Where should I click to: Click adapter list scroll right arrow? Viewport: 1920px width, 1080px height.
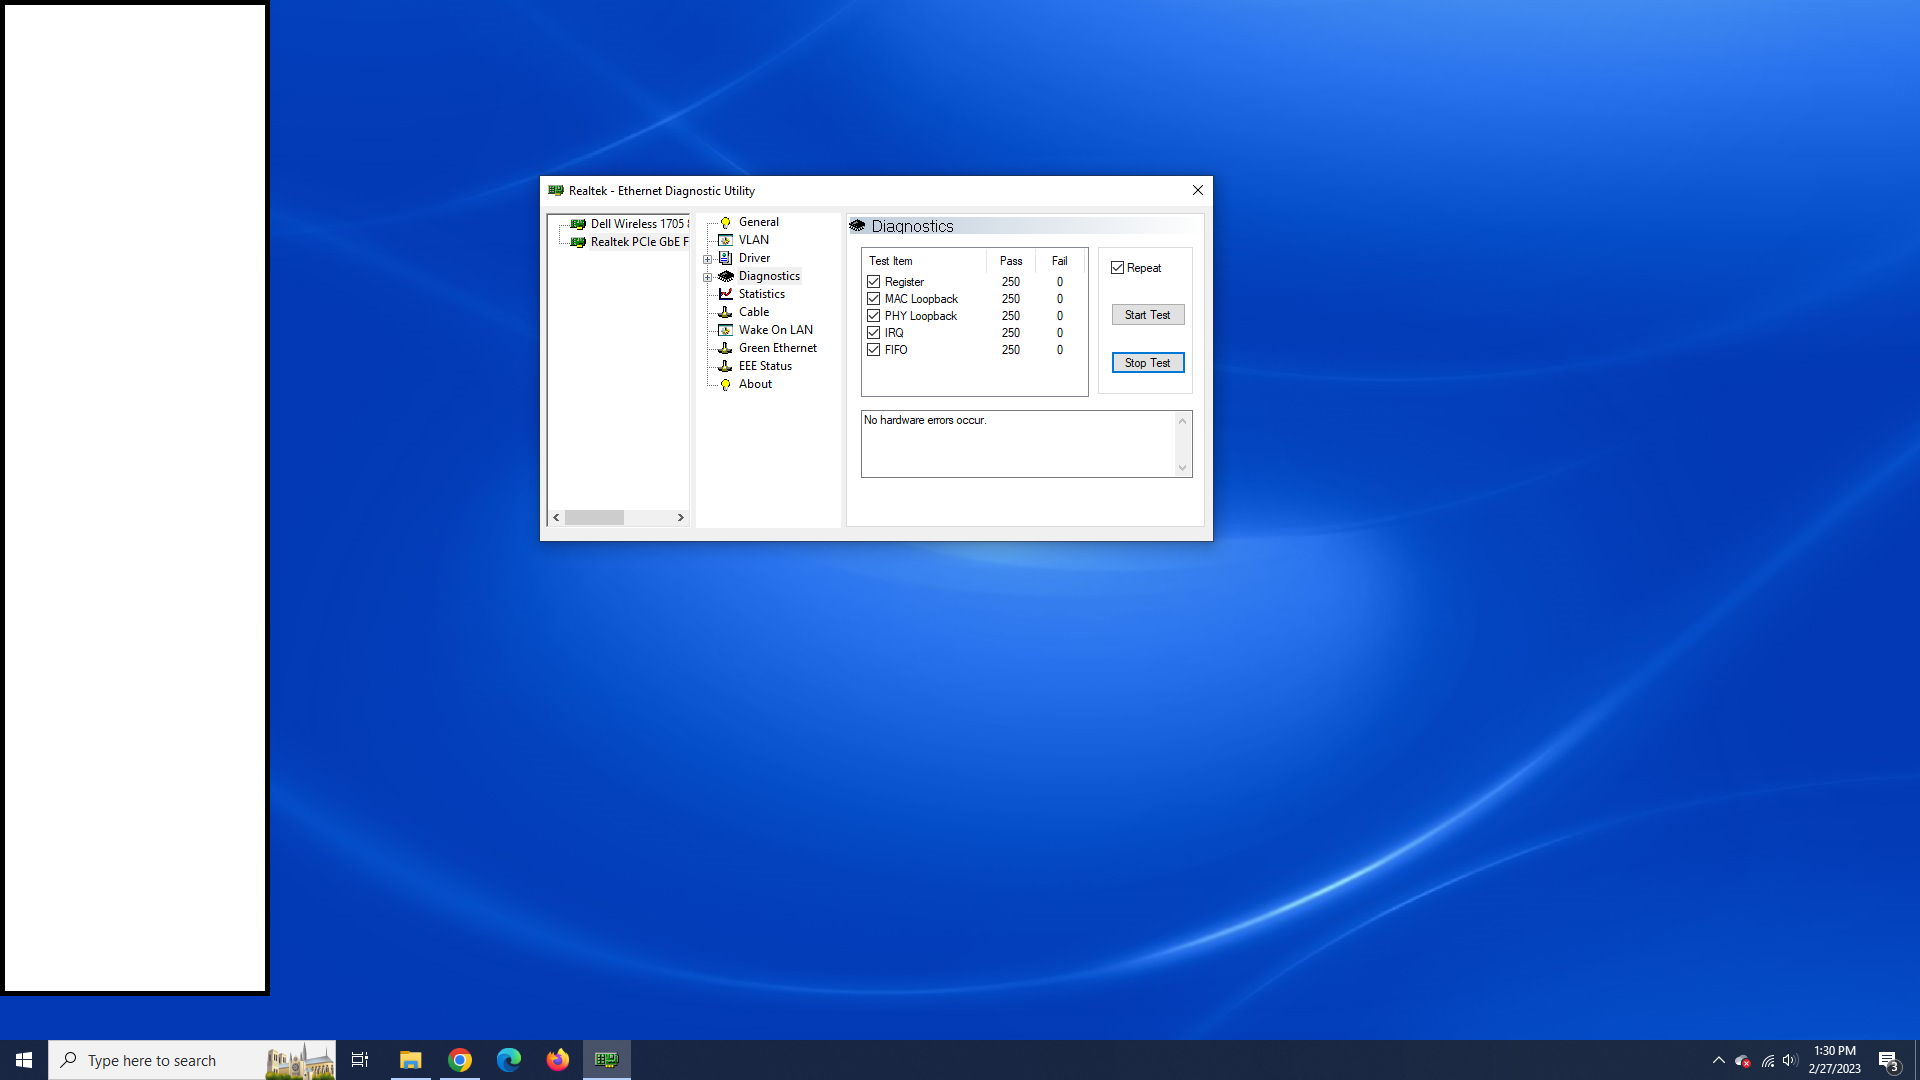pos(681,518)
